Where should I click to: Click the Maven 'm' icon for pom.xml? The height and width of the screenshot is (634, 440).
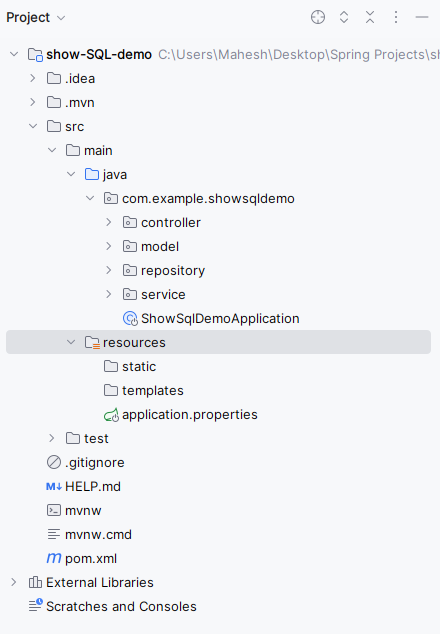(x=54, y=558)
